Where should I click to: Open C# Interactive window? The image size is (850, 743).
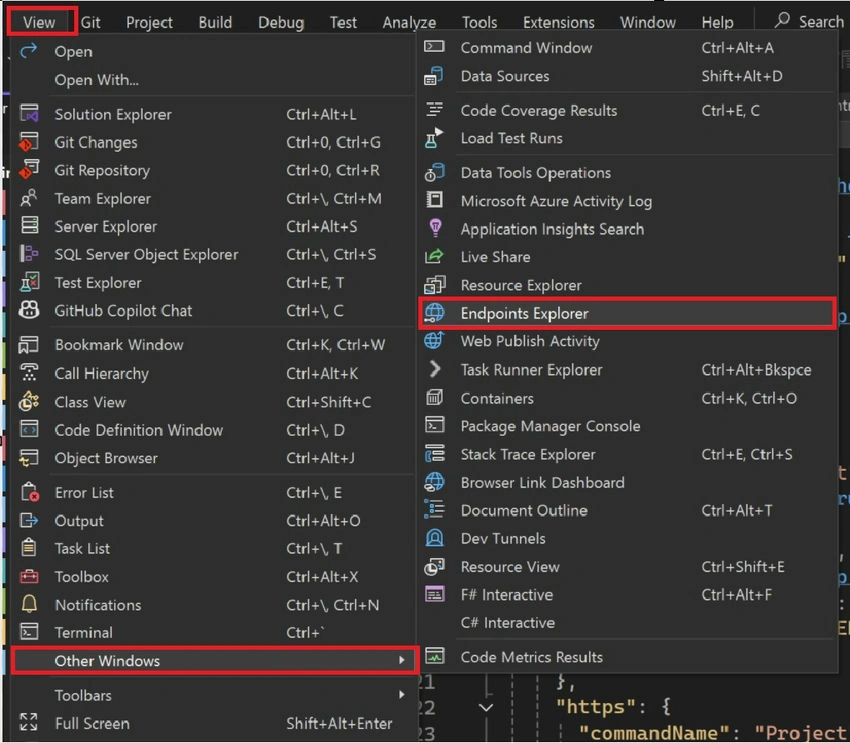point(627,623)
